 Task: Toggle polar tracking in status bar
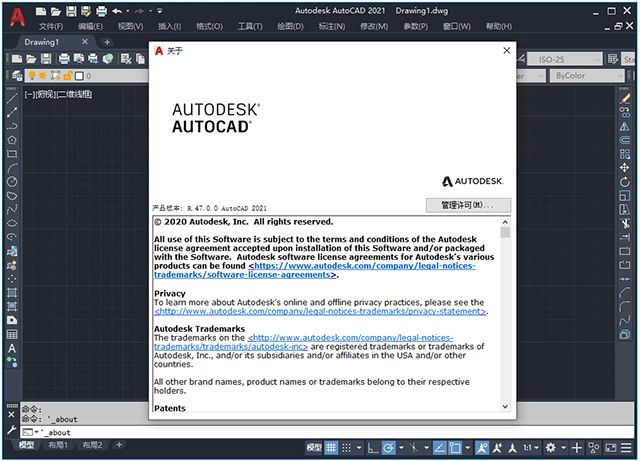pyautogui.click(x=389, y=448)
